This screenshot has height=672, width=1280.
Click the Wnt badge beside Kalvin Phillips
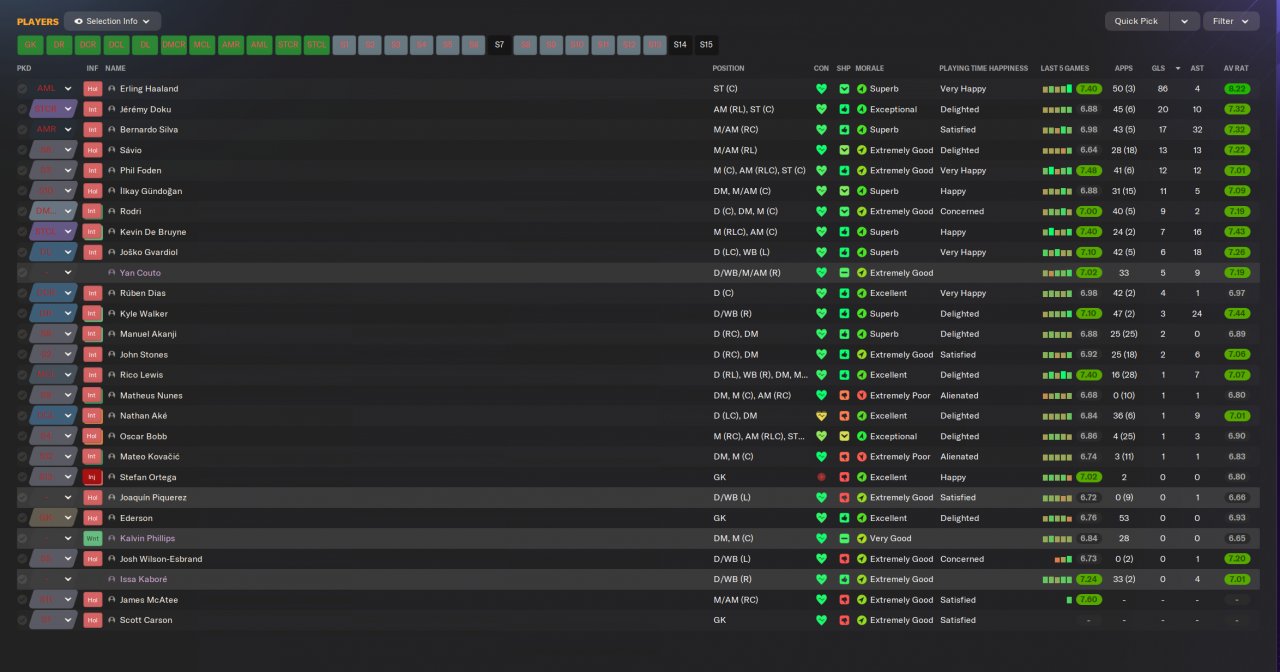[x=93, y=538]
